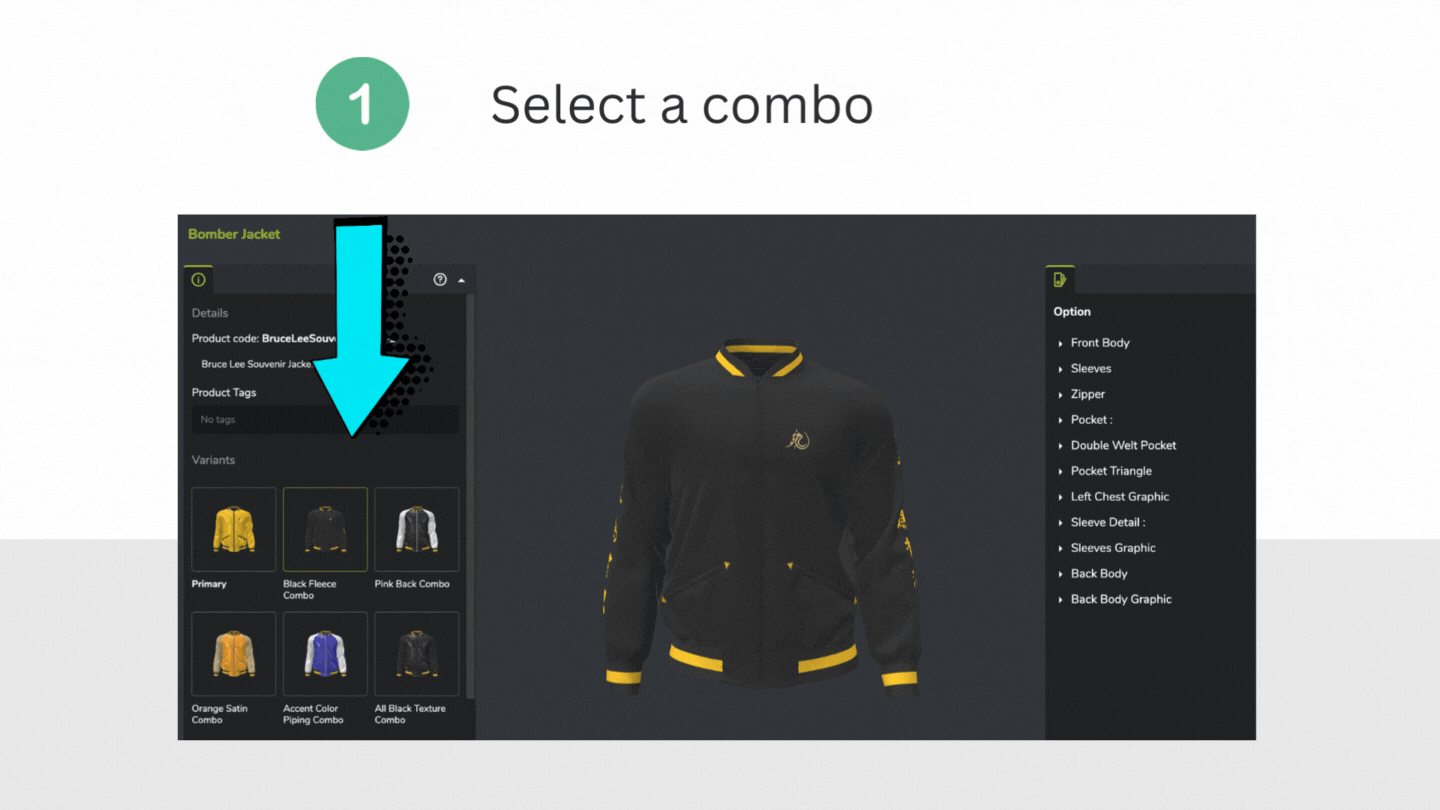Collapse the details panel with the small up arrow

(461, 281)
